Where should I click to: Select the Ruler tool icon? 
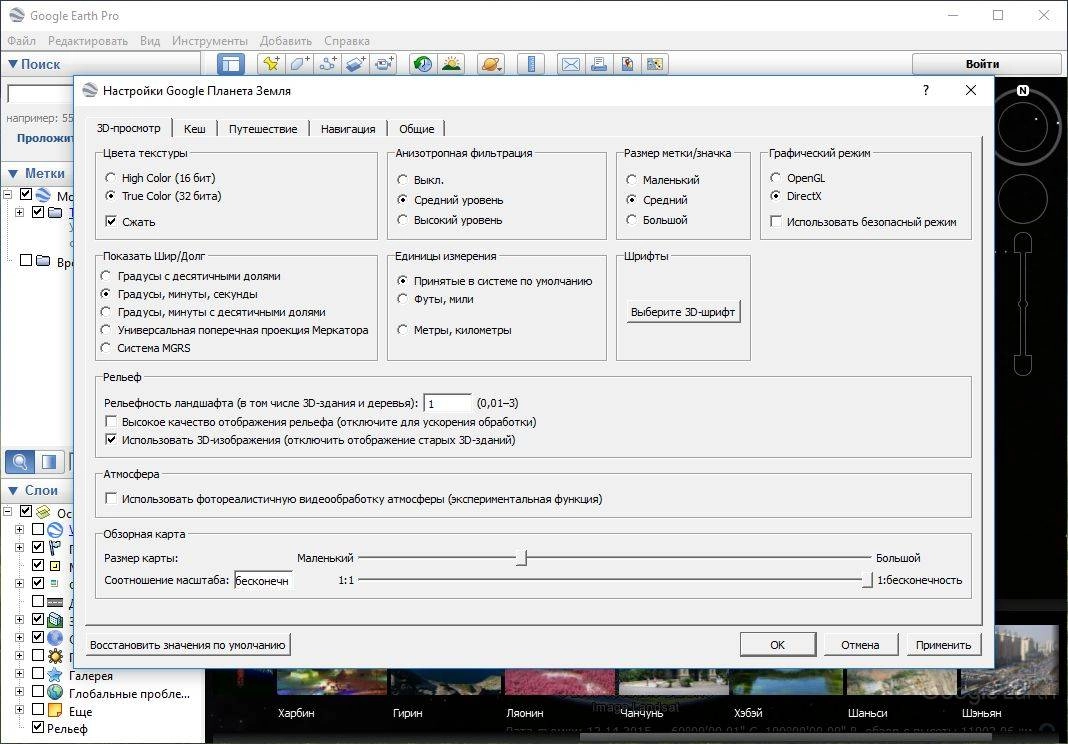click(x=531, y=64)
